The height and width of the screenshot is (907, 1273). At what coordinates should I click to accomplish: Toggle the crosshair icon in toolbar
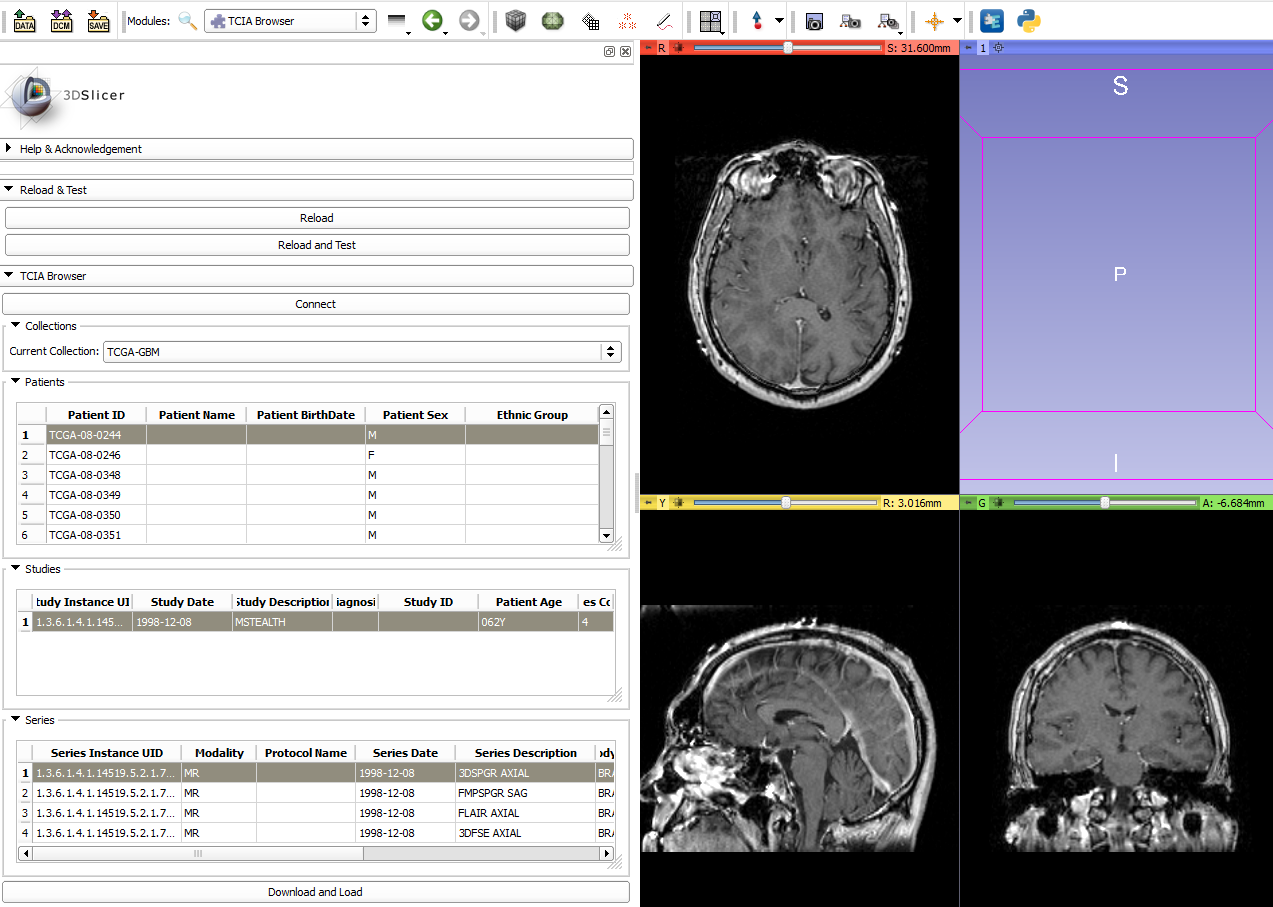pos(934,20)
